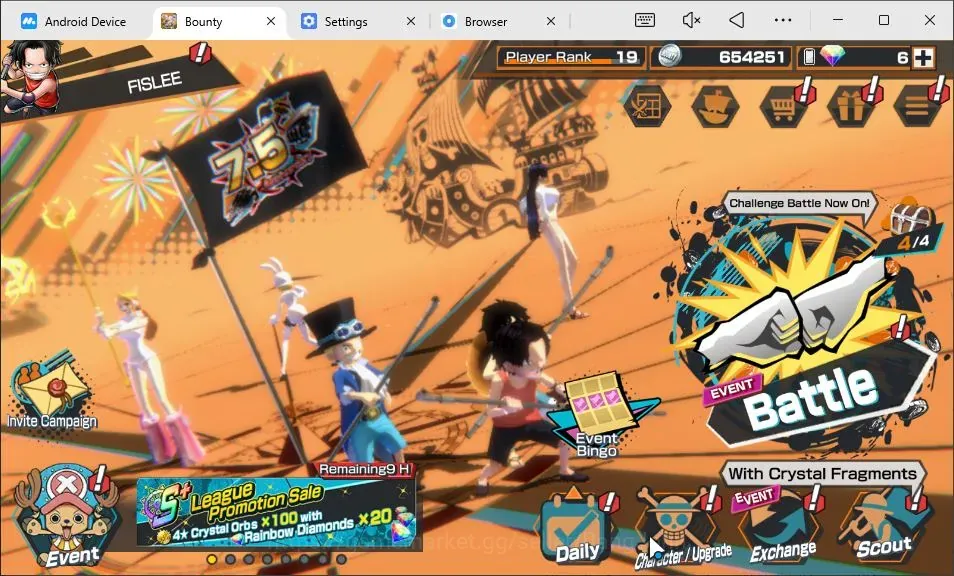Viewport: 954px width, 576px height.
Task: Tap the plus button to add diamonds
Action: (924, 58)
